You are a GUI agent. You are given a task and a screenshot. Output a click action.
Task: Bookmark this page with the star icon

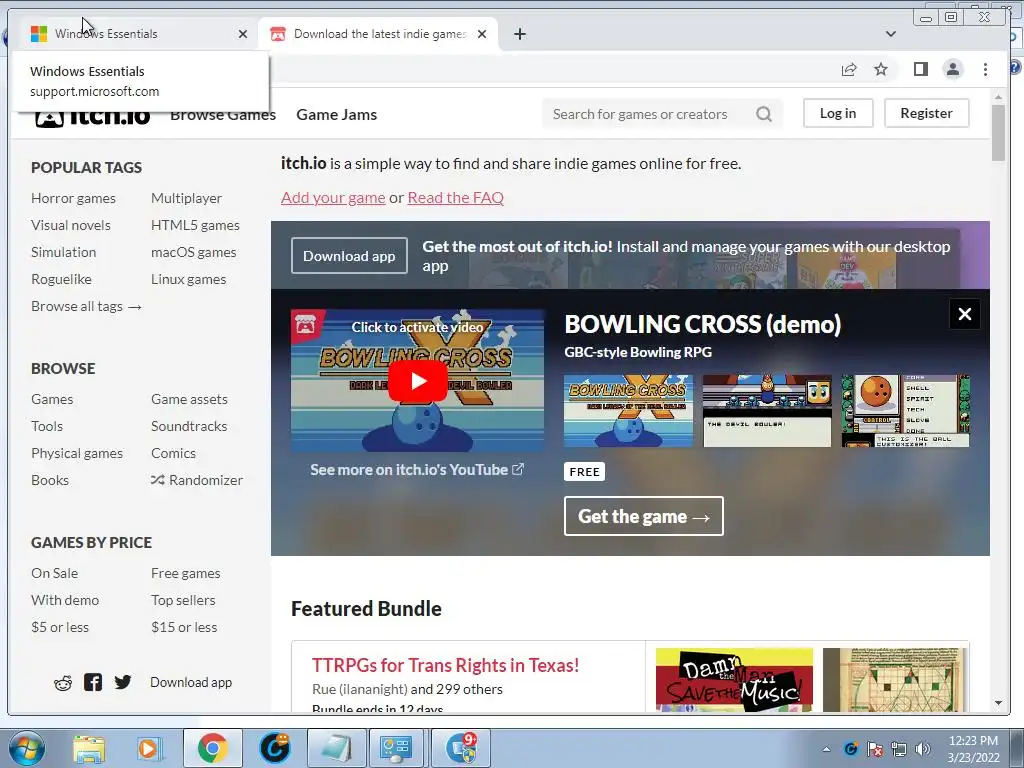point(881,69)
